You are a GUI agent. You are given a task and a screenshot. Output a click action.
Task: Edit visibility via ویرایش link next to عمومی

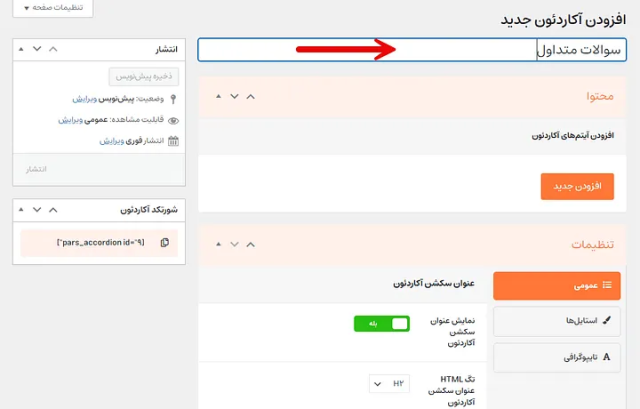point(70,120)
